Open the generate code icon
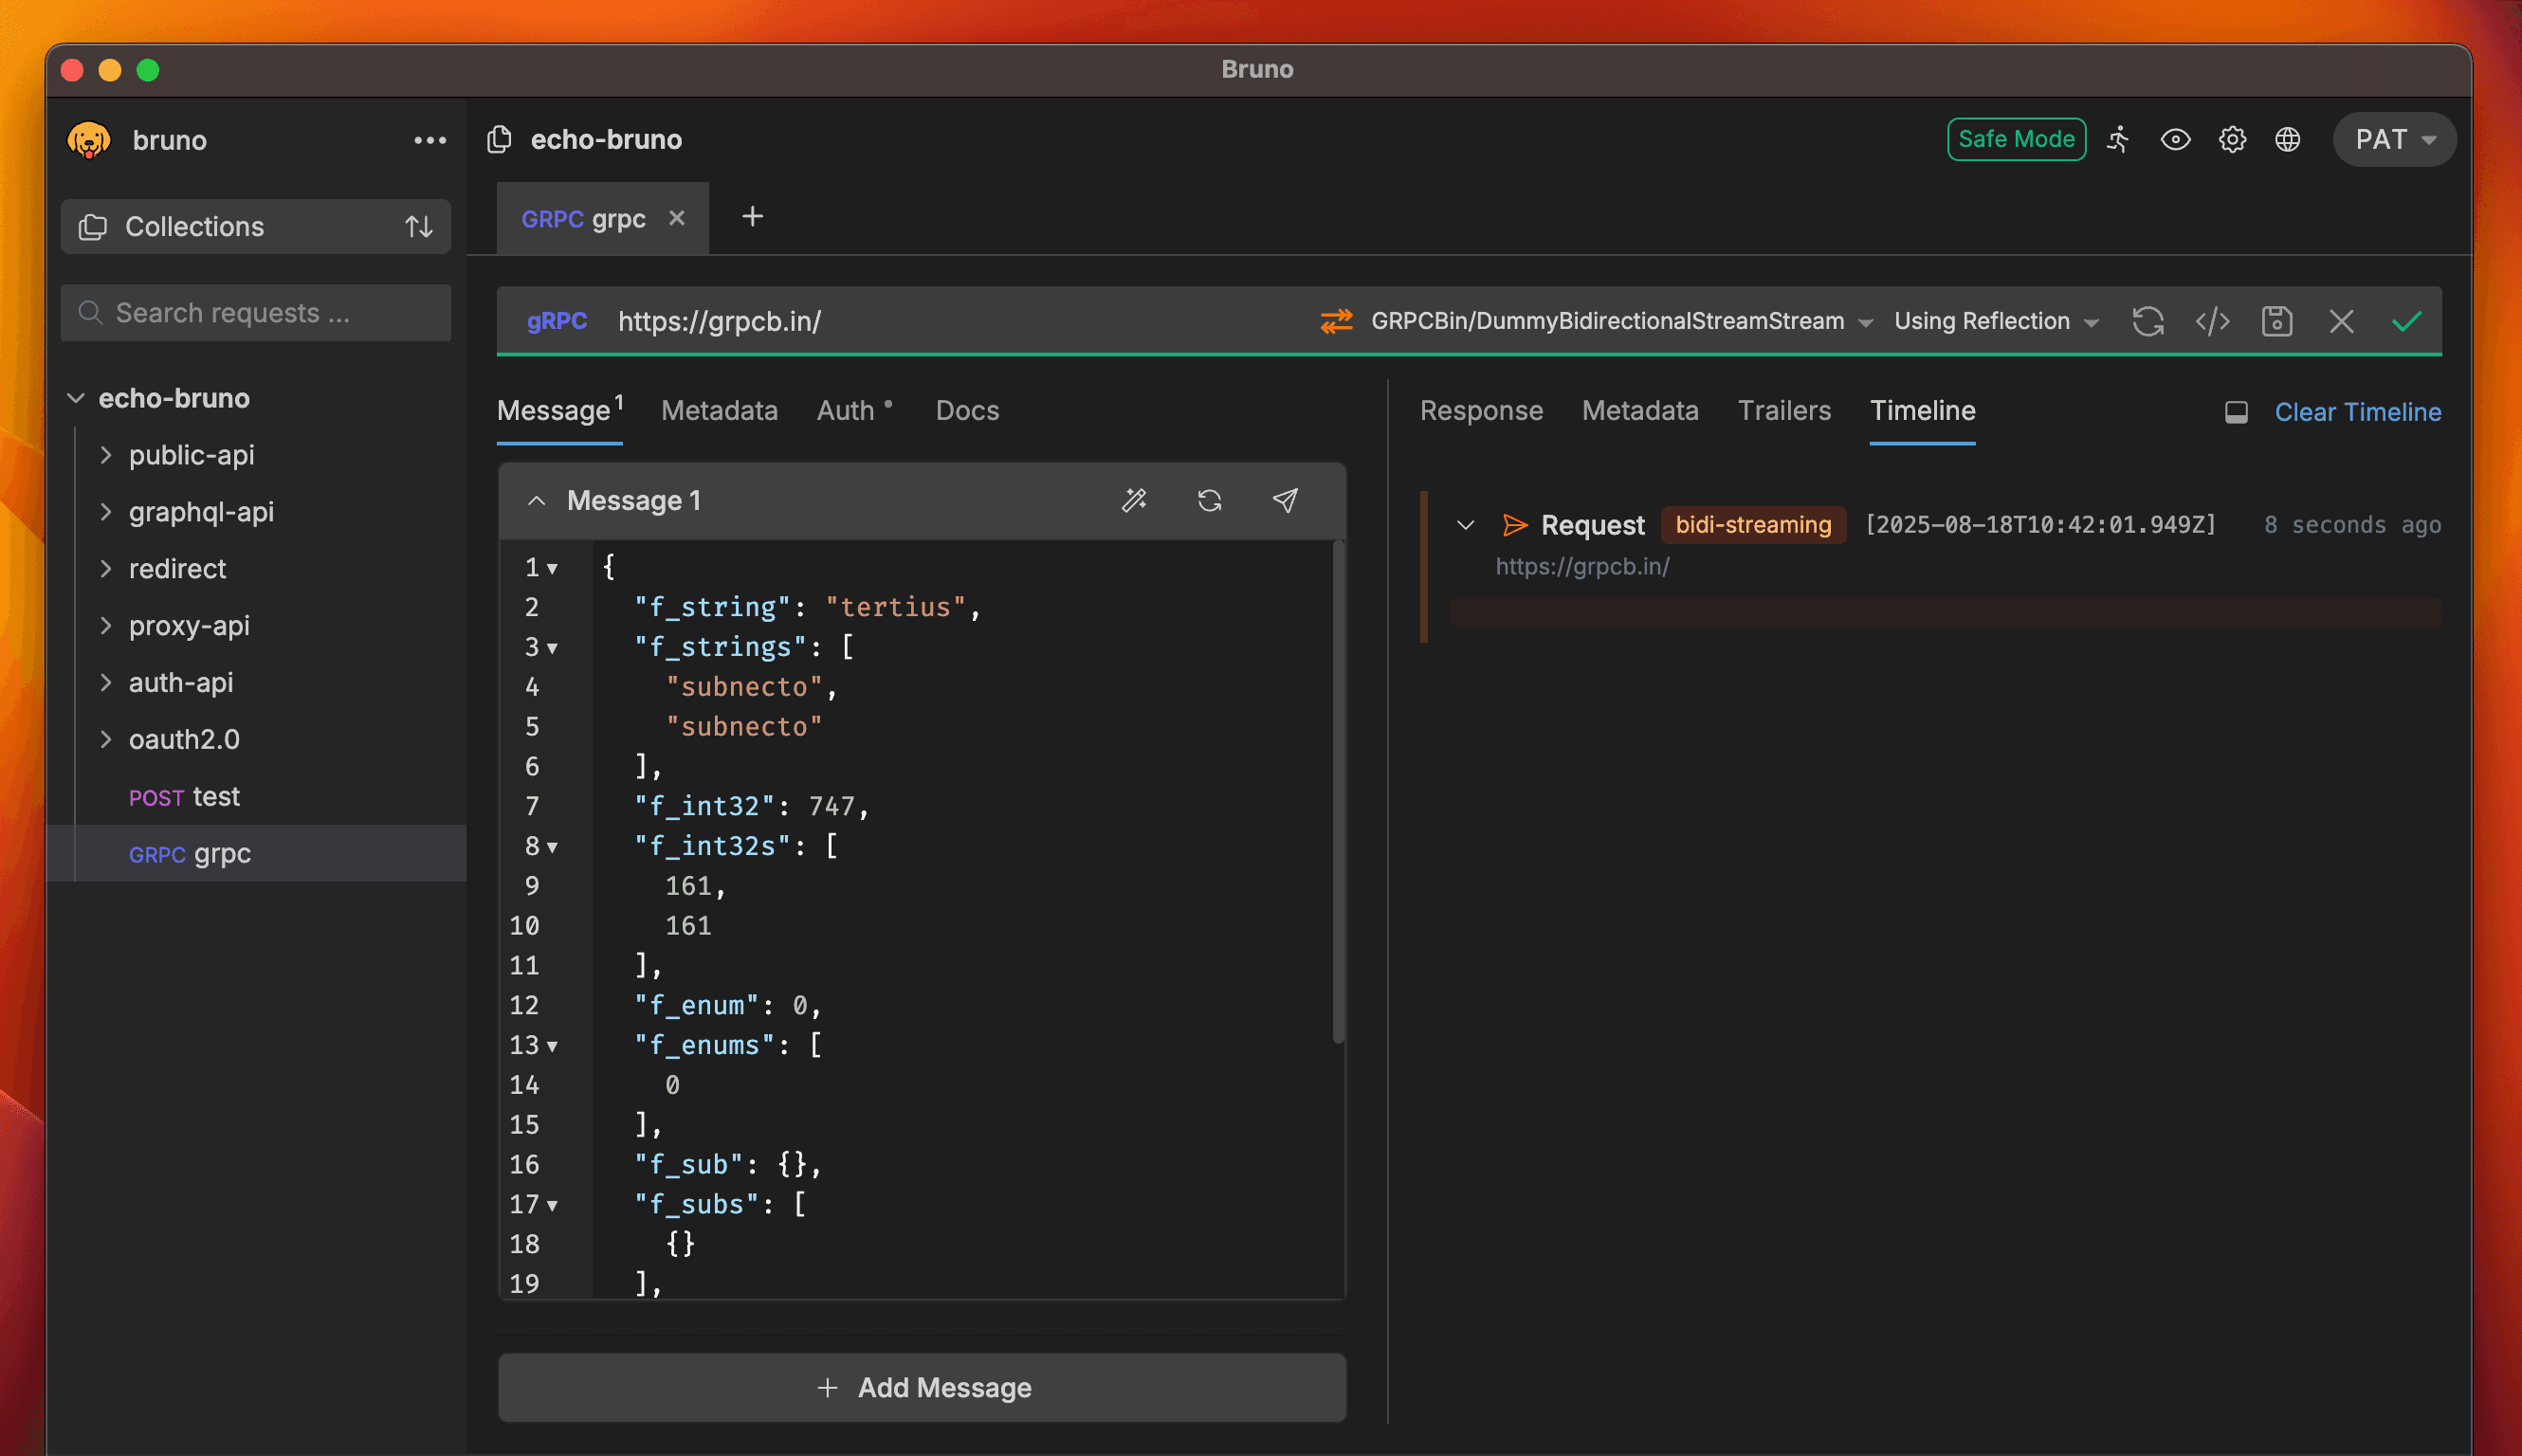The image size is (2522, 1456). 2212,321
